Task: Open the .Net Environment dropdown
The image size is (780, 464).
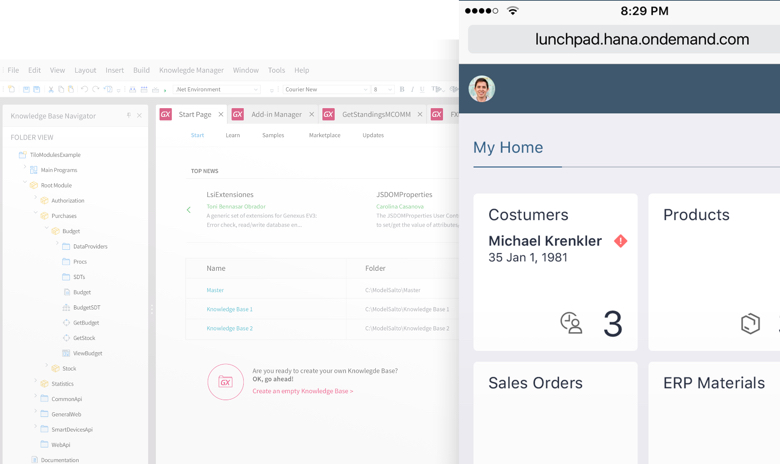Action: [217, 90]
